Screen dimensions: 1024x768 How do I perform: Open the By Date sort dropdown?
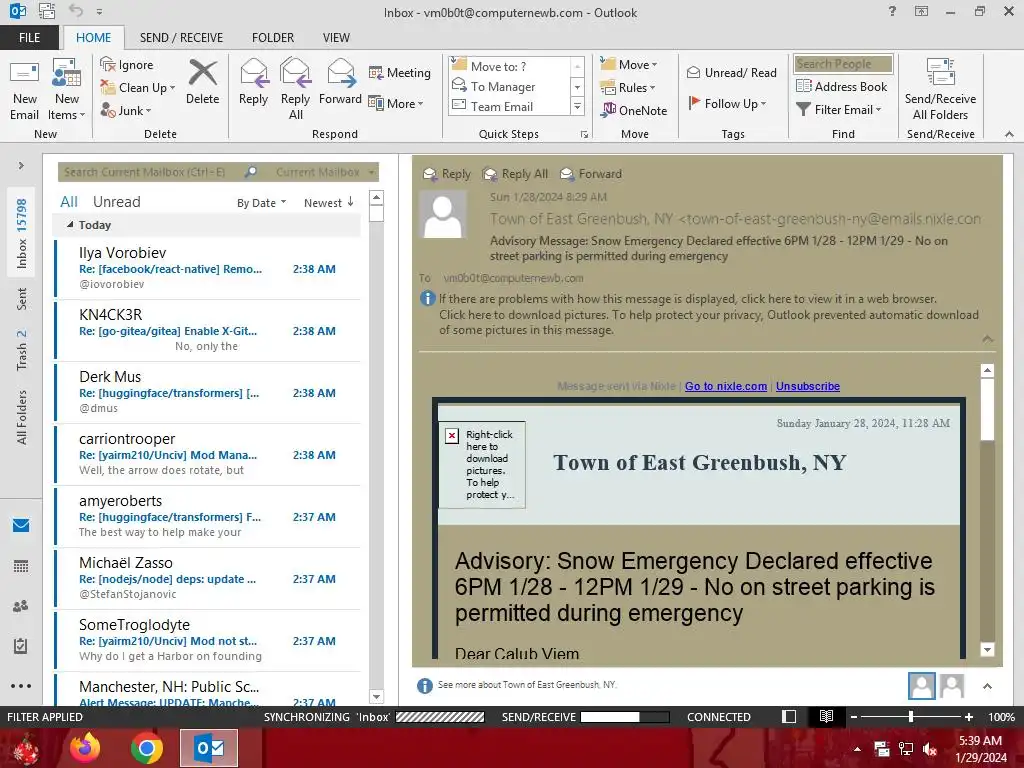pyautogui.click(x=261, y=203)
